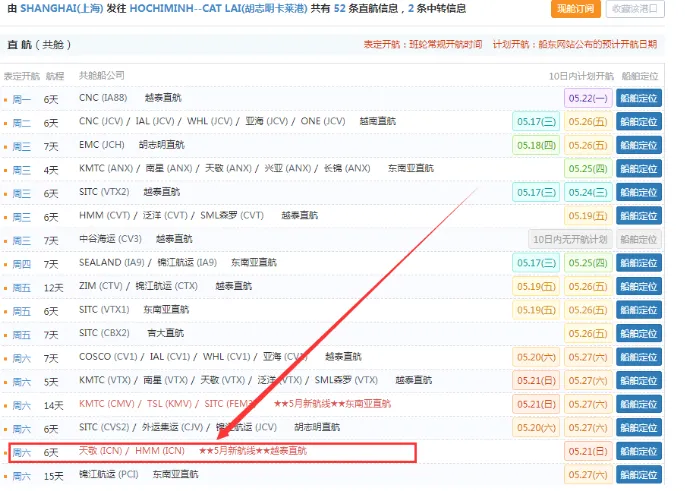The image size is (685, 491).
Task: Select 05.26(五) date in the SITC (VTX1) row
Action: [x=588, y=311]
